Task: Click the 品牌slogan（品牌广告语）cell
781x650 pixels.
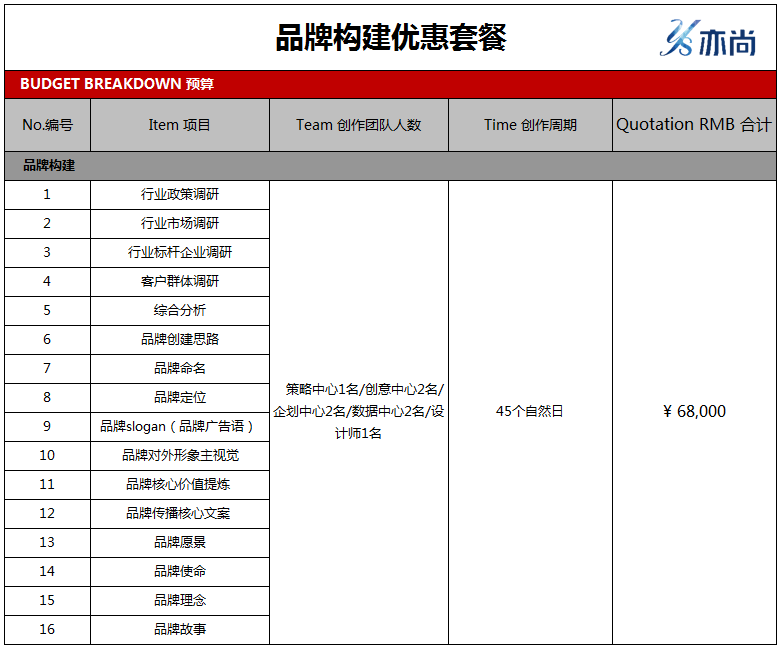Action: 180,427
